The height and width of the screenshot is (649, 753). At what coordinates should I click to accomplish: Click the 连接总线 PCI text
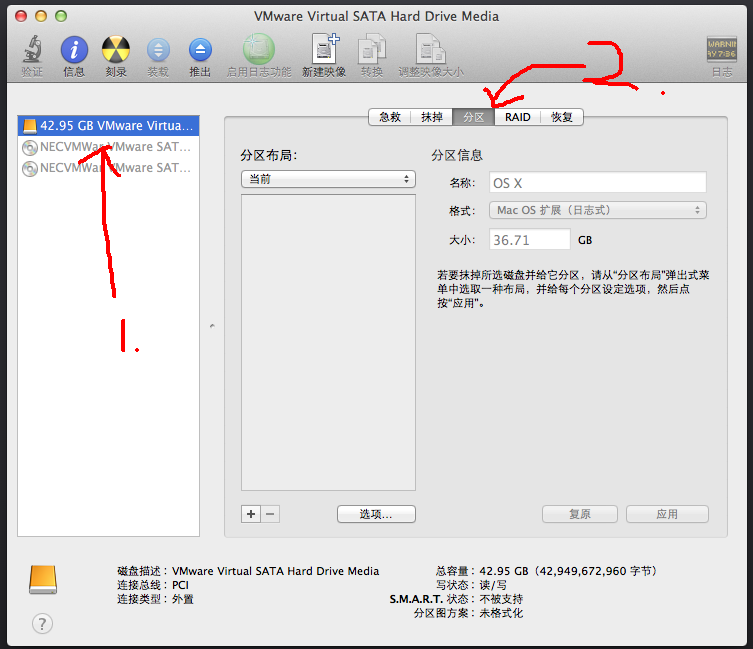(153, 585)
